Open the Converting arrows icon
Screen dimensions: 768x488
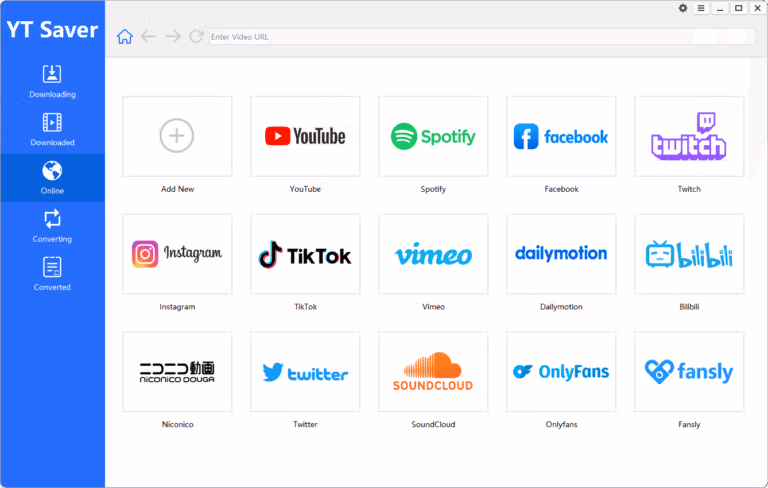(52, 219)
